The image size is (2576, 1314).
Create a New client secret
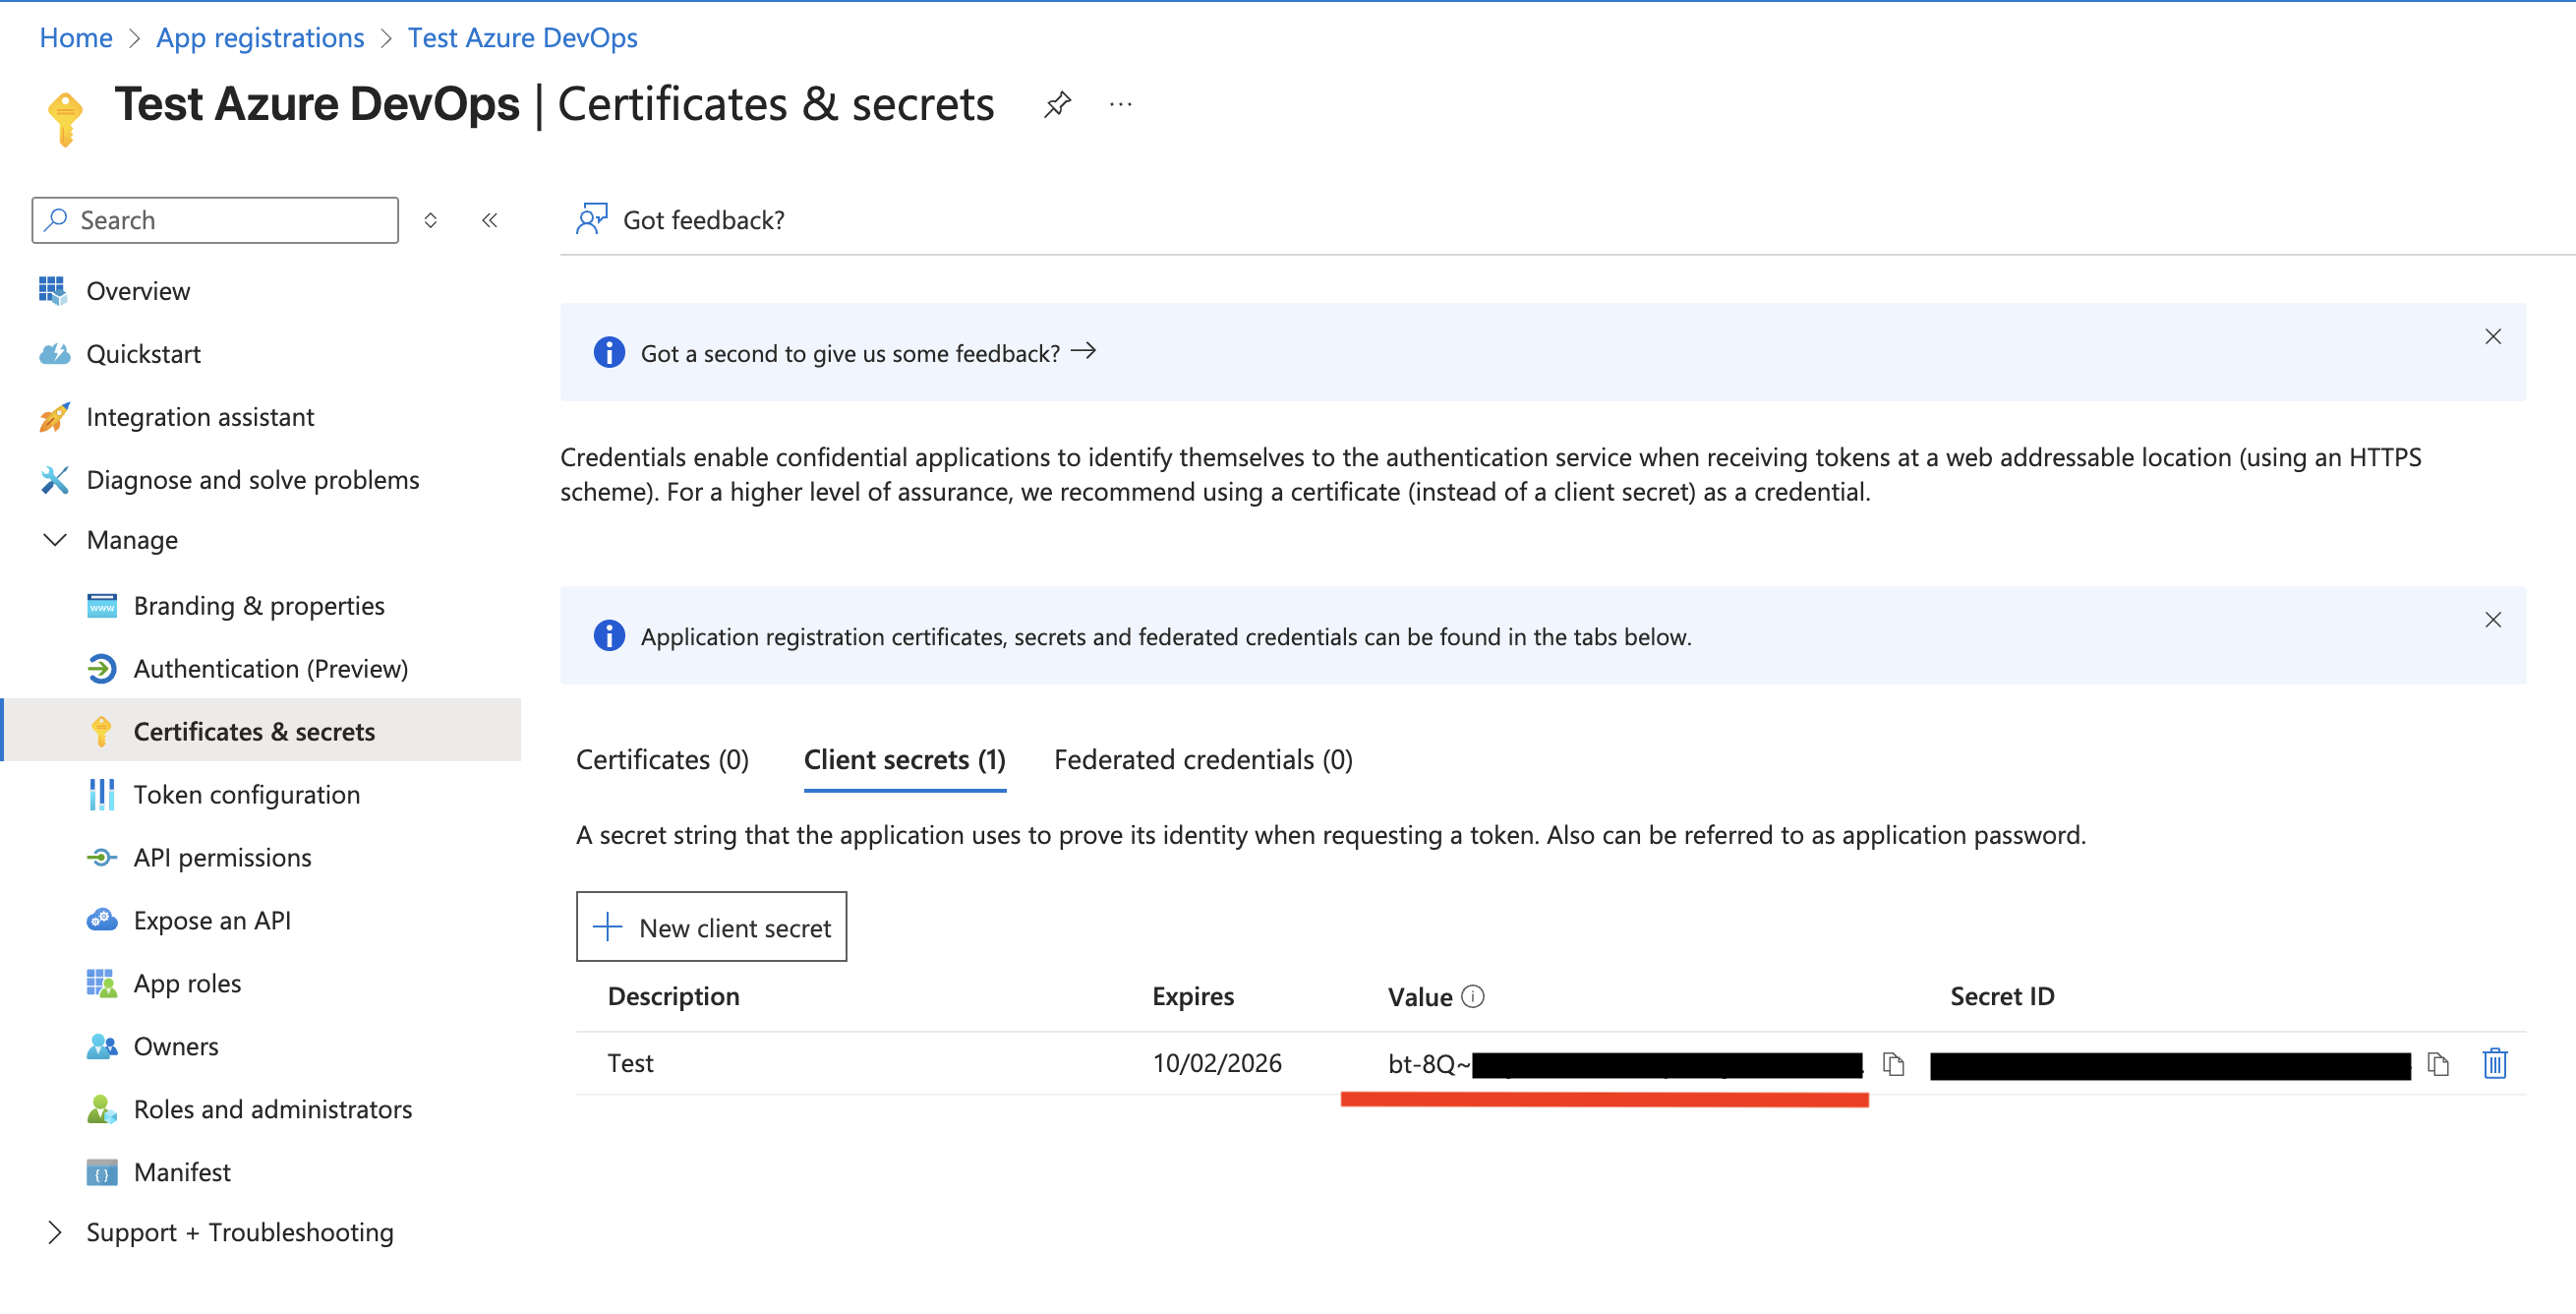(x=712, y=927)
